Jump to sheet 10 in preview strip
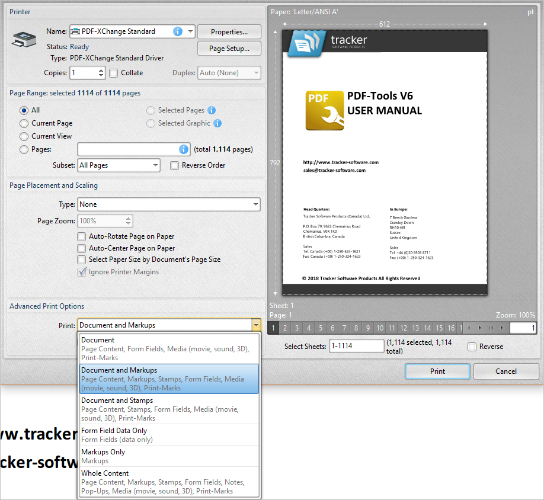544x500 pixels. 380,328
